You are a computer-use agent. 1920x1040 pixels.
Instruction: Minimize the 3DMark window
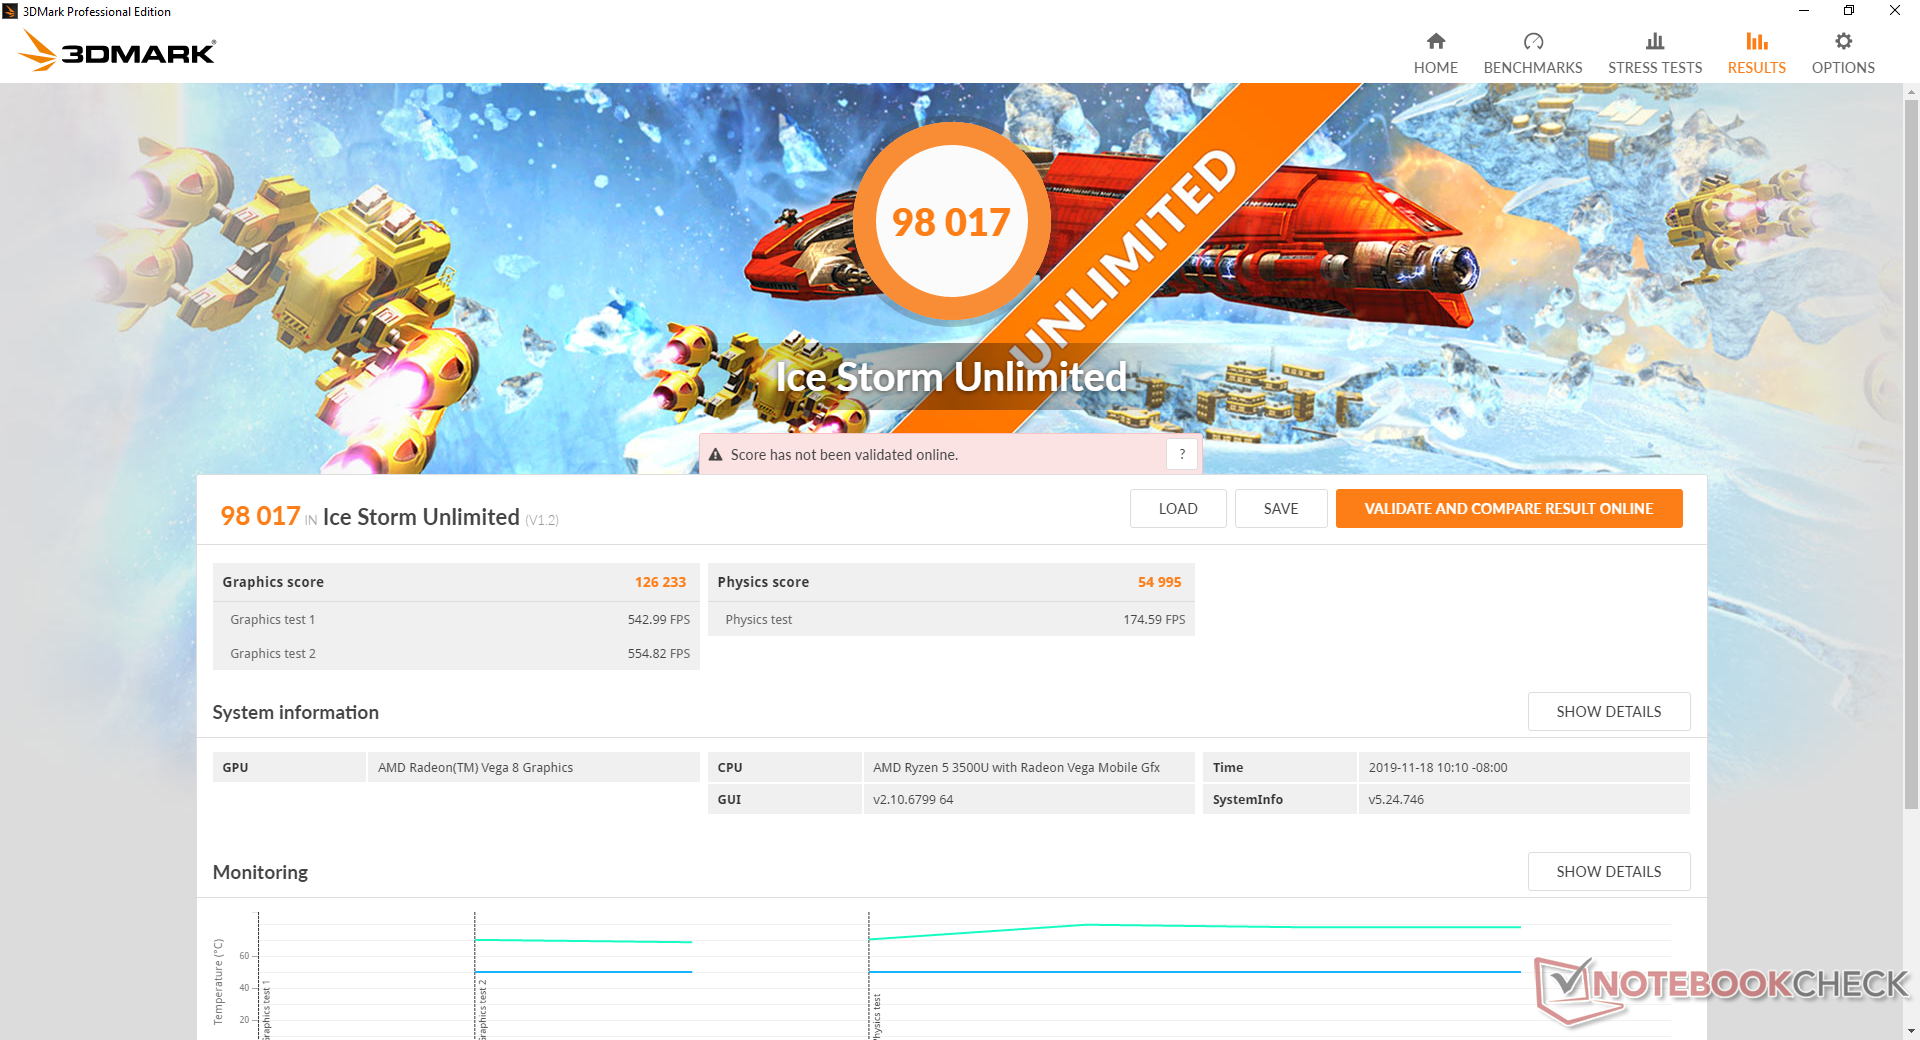(x=1803, y=11)
